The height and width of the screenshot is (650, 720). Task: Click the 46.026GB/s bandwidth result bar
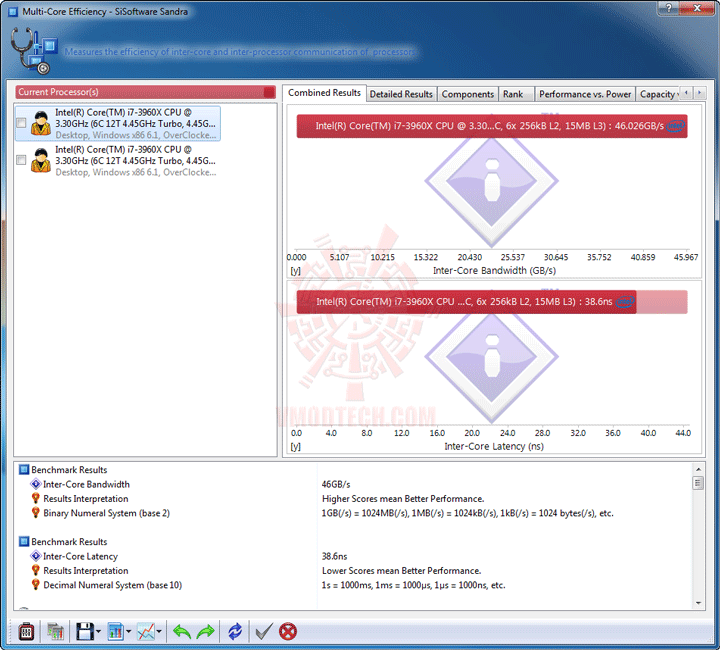[x=492, y=126]
